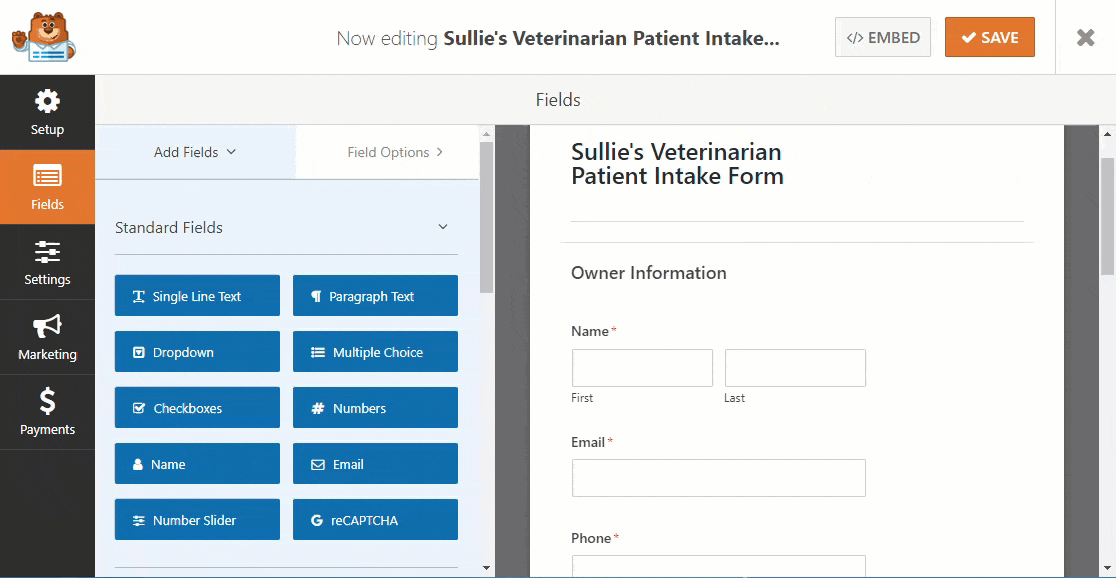
Task: Add a Multiple Choice field
Action: 375,352
